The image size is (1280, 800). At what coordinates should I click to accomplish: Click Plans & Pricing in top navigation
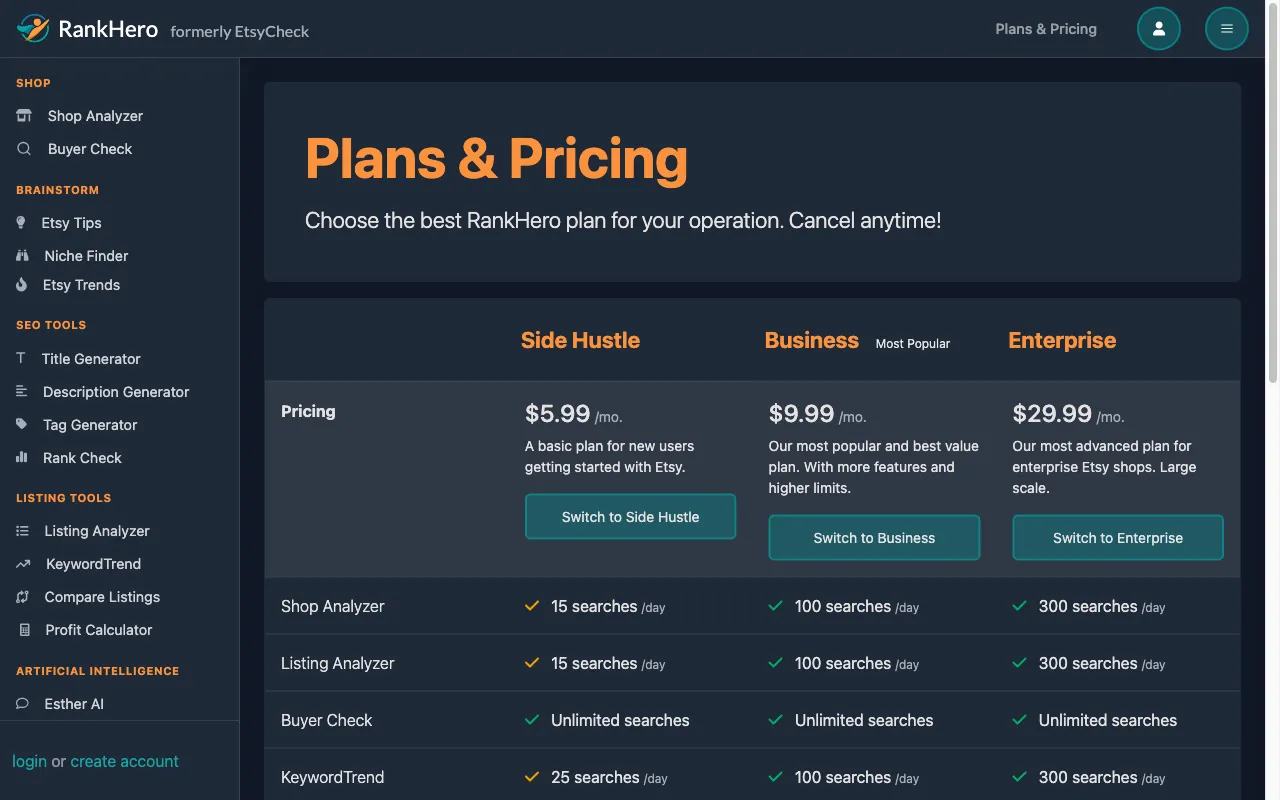click(1046, 29)
